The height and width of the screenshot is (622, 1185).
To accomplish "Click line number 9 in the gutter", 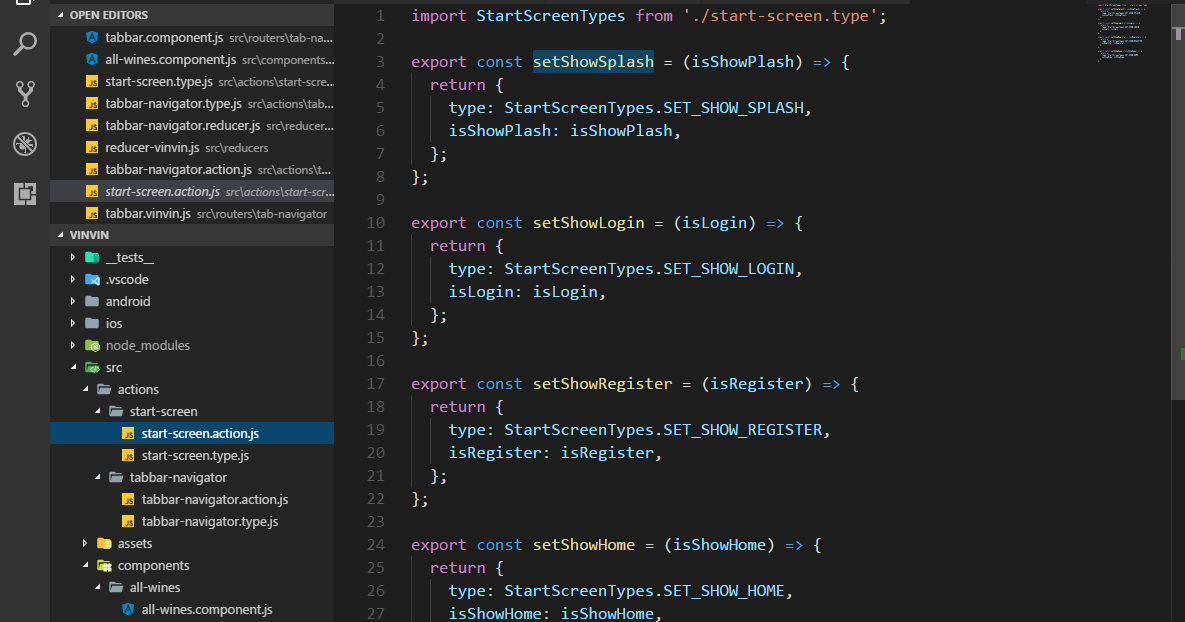I will [x=380, y=200].
